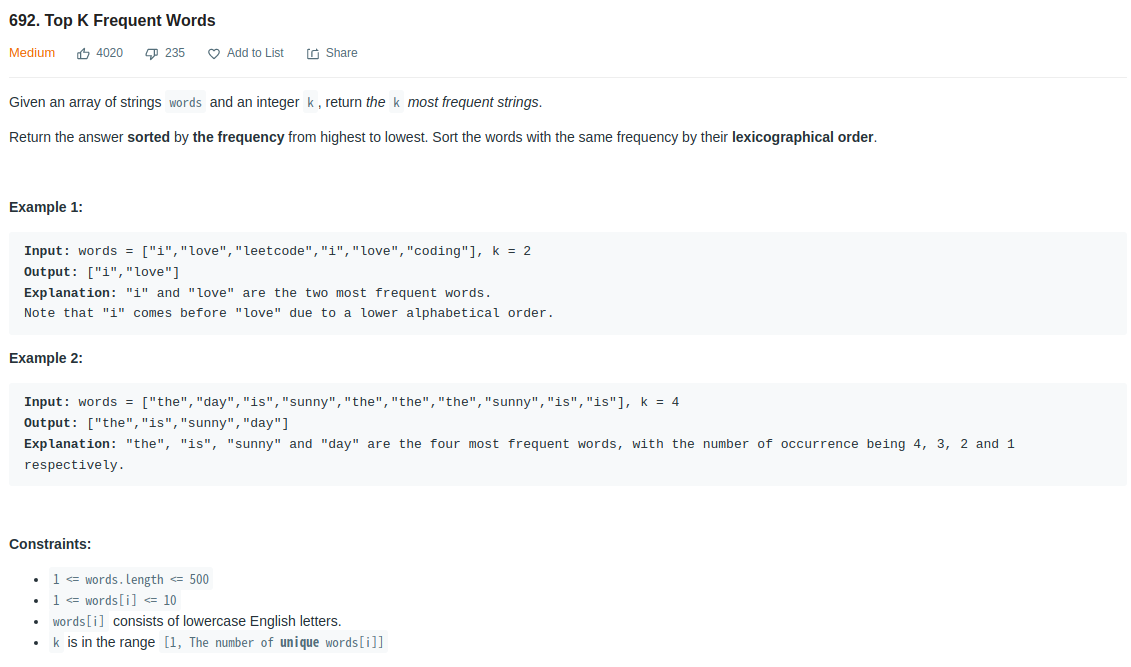The height and width of the screenshot is (667, 1131).
Task: Click the inline code word 'words' in description
Action: click(185, 102)
